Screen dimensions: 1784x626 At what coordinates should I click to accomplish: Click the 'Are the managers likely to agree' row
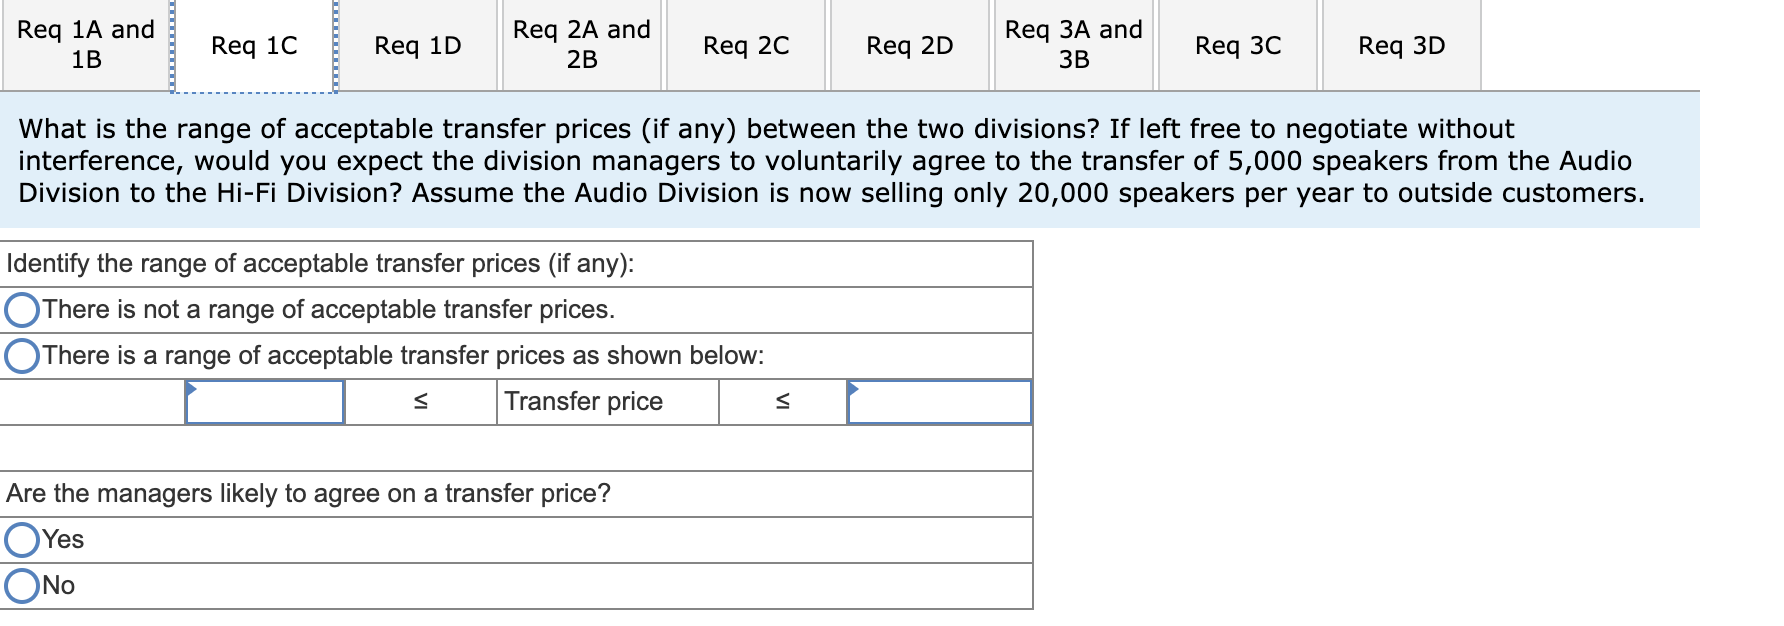point(308,492)
